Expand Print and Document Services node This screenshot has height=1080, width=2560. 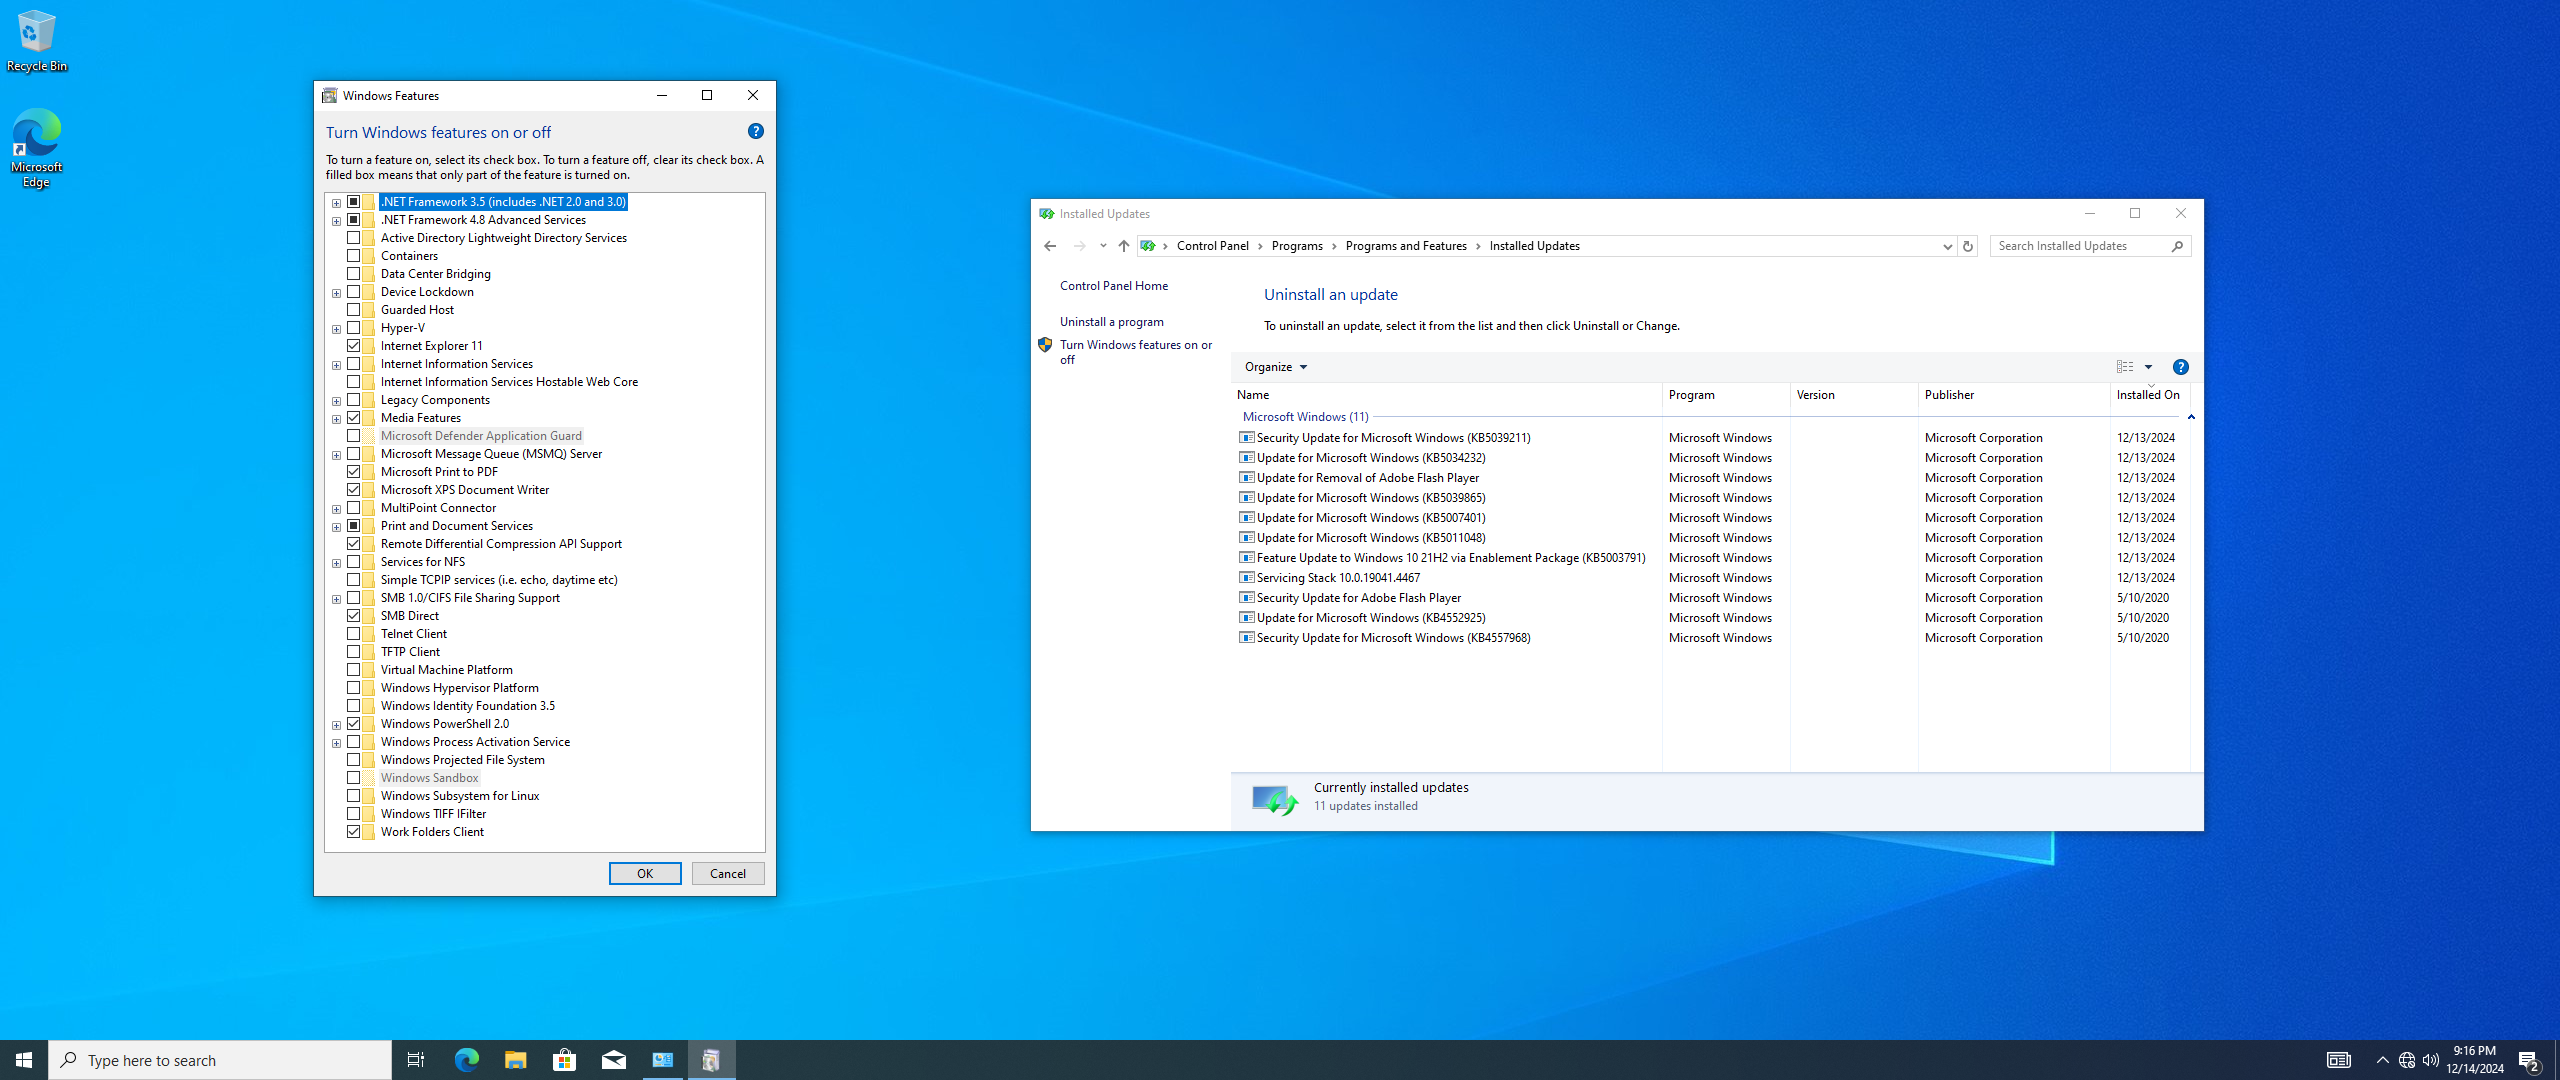click(x=337, y=527)
